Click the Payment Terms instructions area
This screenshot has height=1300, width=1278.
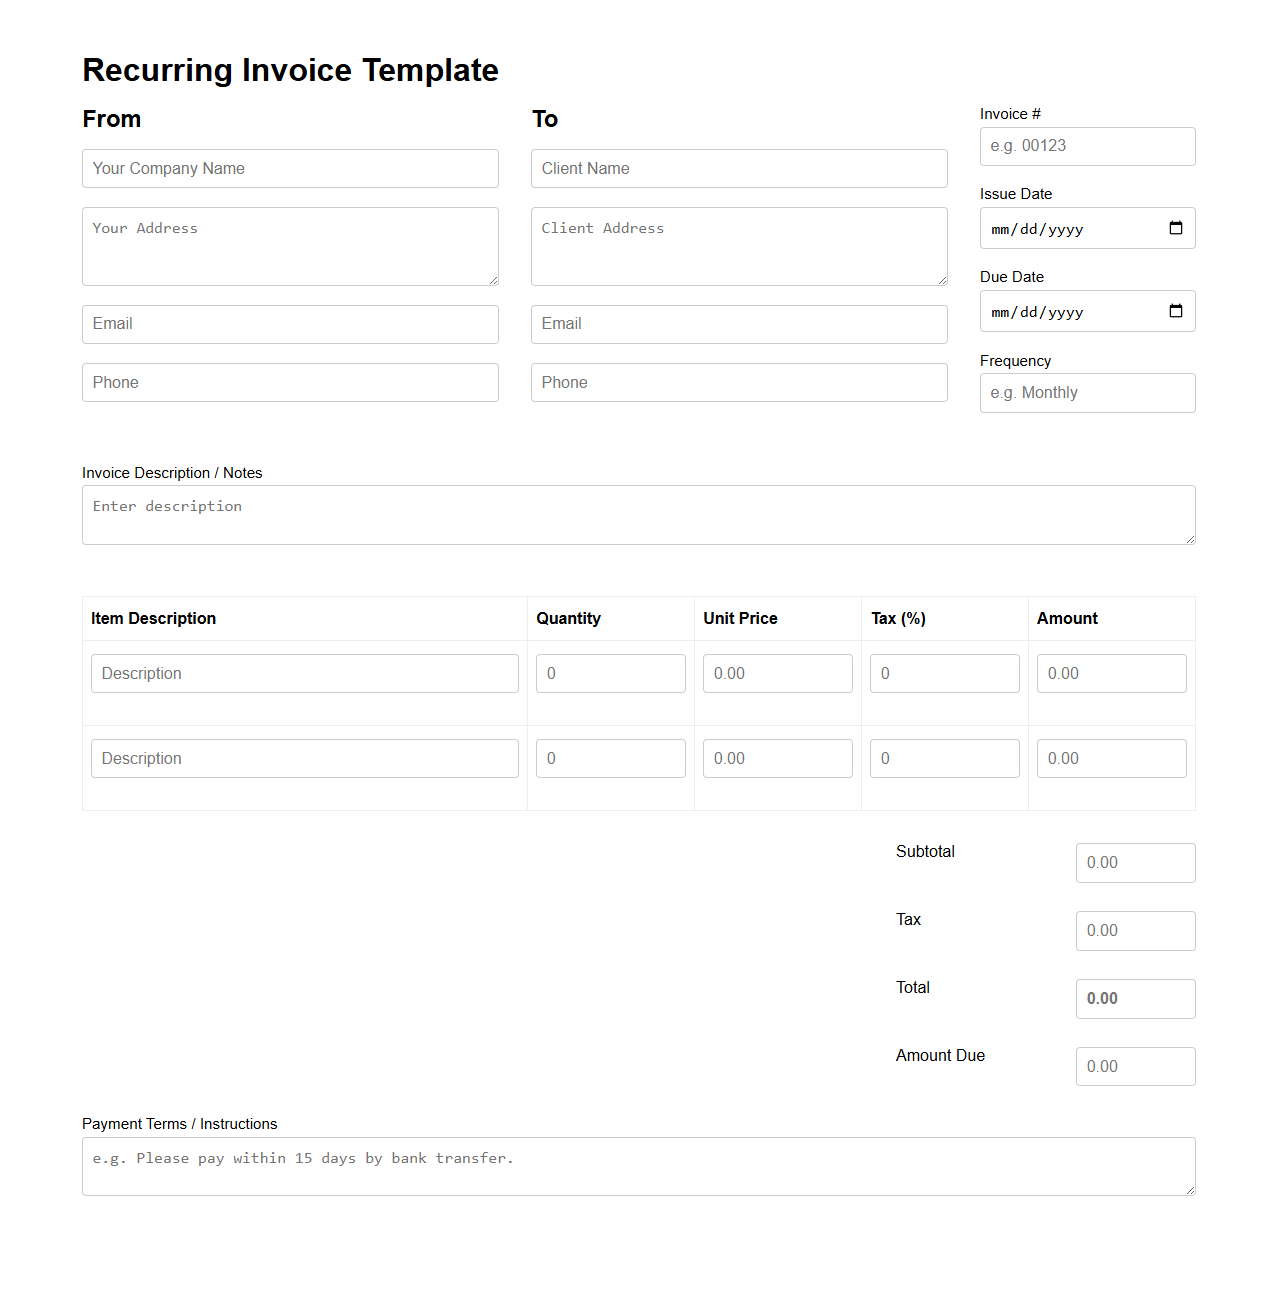[x=638, y=1165]
